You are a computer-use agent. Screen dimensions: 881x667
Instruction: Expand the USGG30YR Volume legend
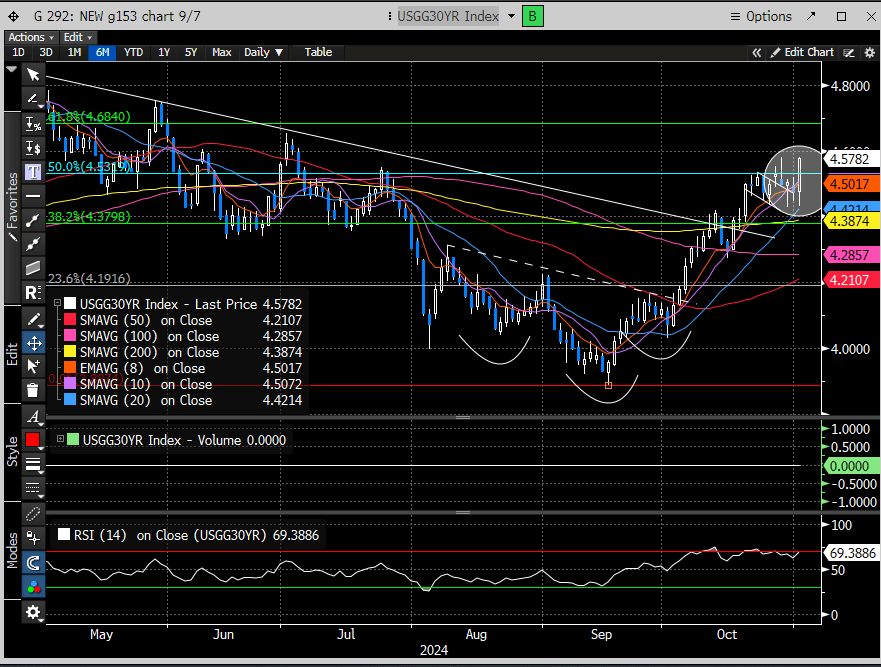click(x=59, y=440)
